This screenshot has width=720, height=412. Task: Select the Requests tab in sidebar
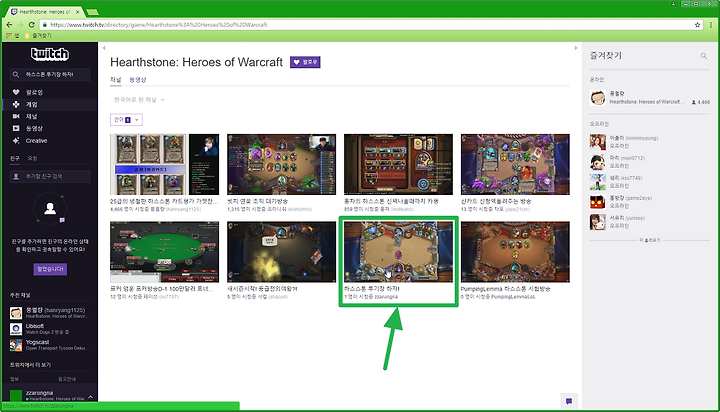coord(32,158)
